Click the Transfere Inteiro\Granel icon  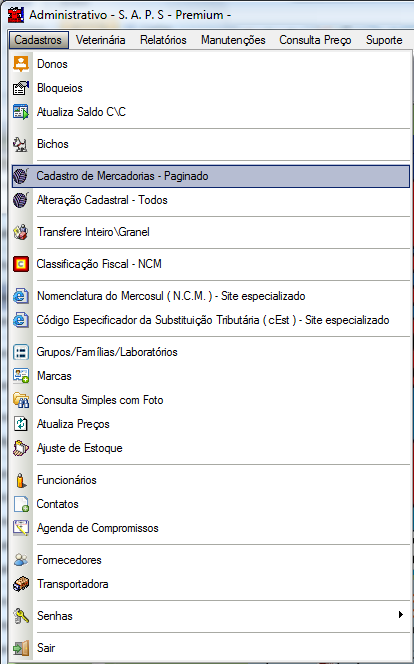(21, 232)
